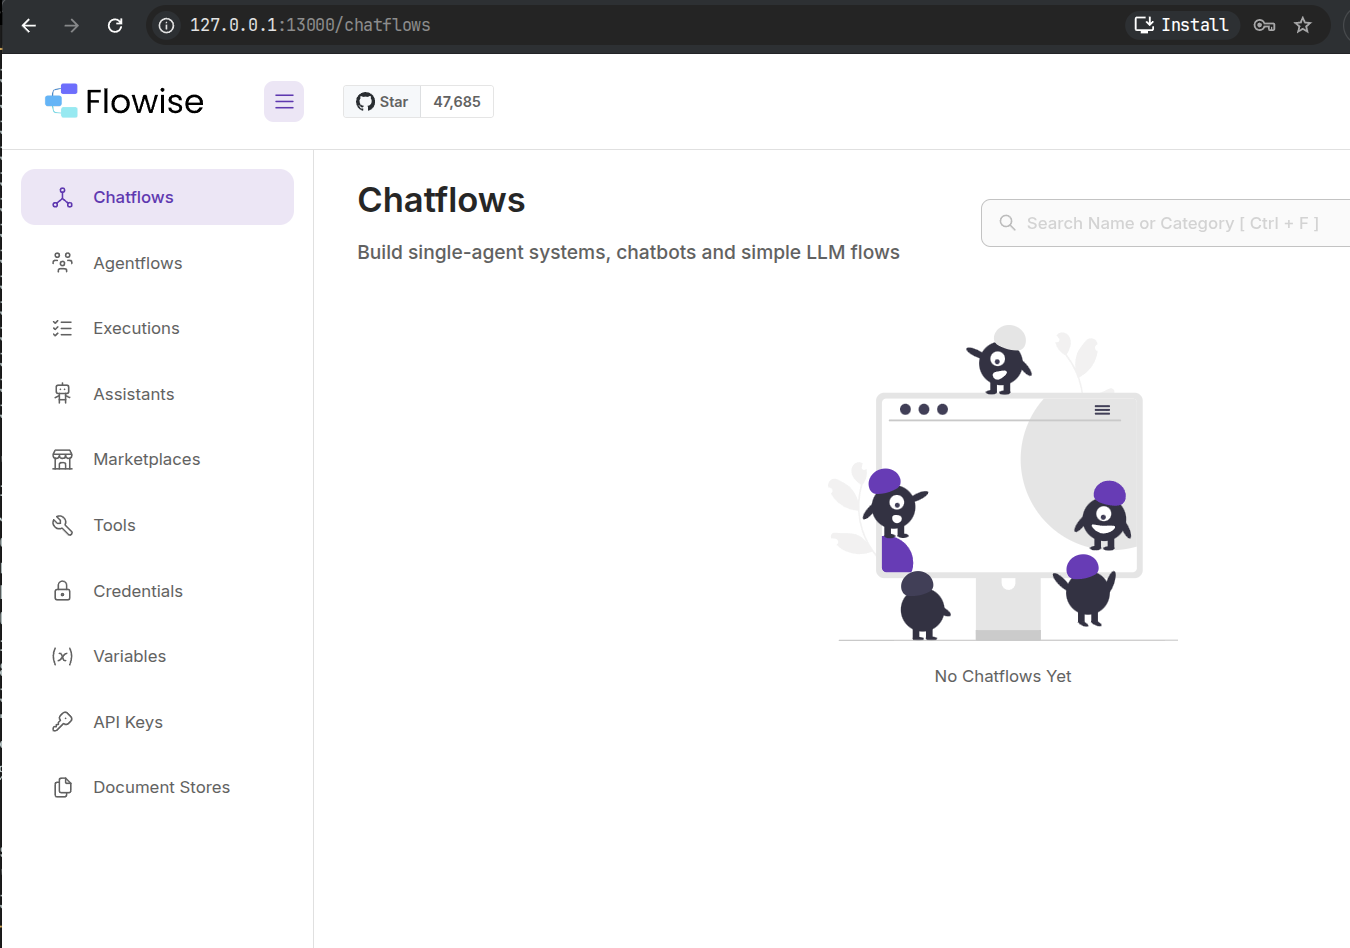Click the Variables (x) icon

pyautogui.click(x=63, y=657)
